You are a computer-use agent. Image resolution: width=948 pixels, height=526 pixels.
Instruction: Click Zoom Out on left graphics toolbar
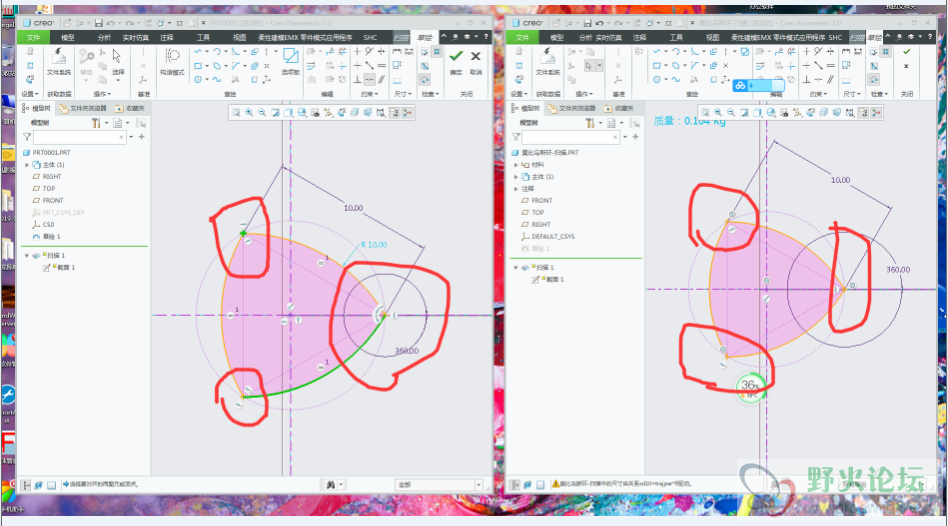pos(262,112)
